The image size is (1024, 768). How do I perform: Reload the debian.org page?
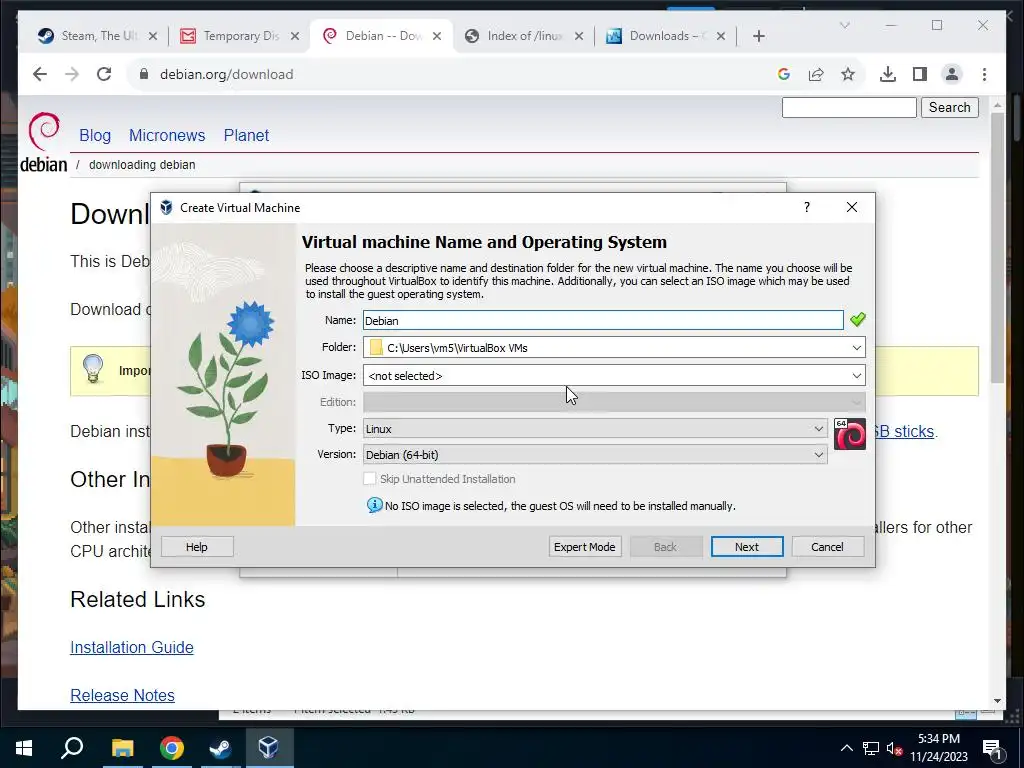point(104,74)
